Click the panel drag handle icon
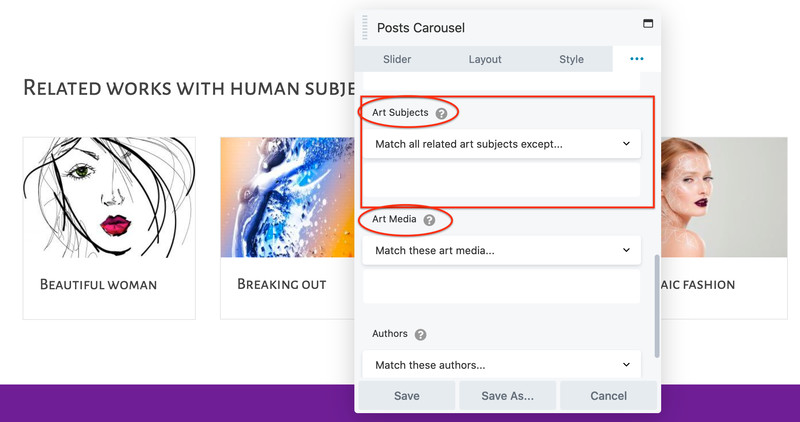The height and width of the screenshot is (422, 800). coord(365,27)
